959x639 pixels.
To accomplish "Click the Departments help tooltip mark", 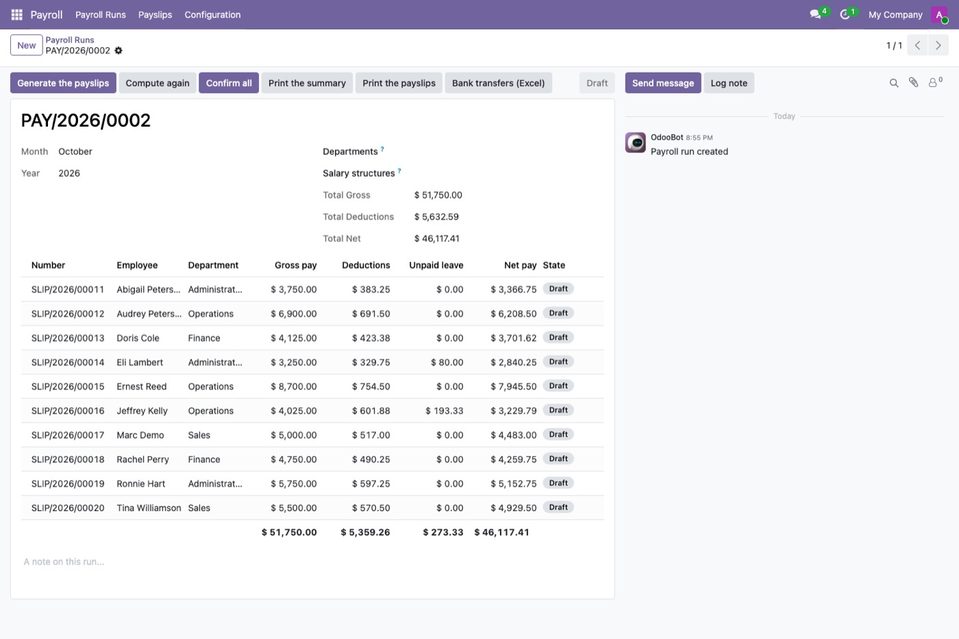I will [x=382, y=149].
